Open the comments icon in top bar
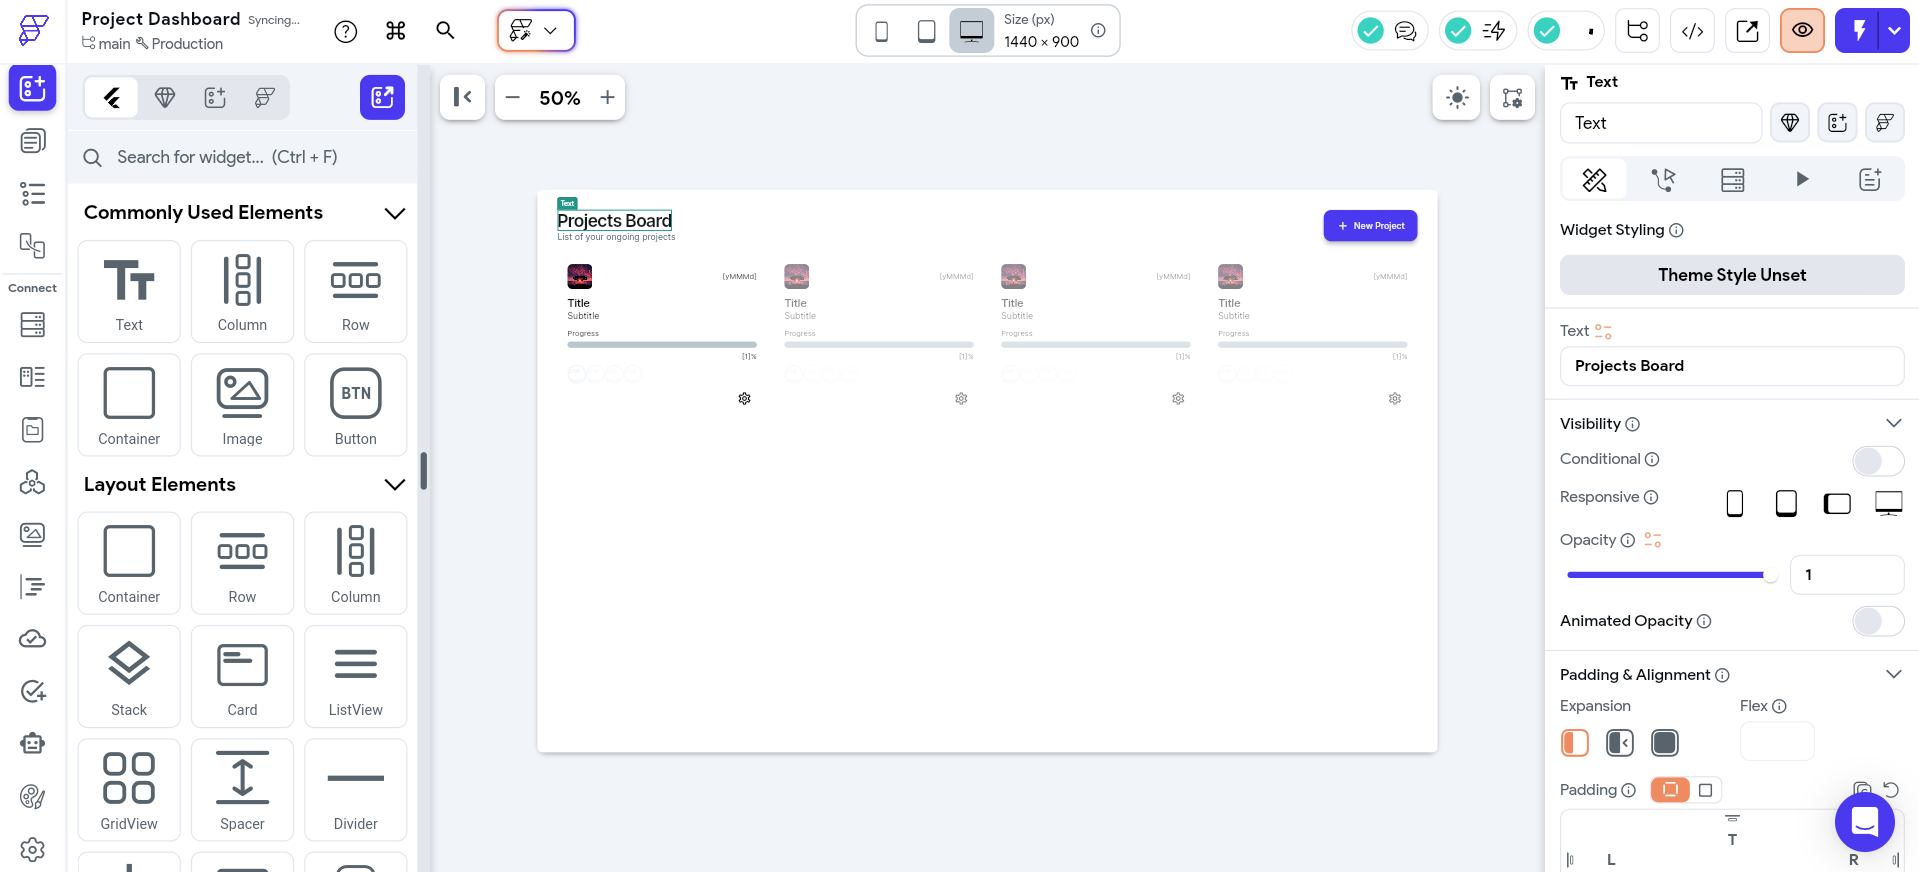 click(1405, 31)
